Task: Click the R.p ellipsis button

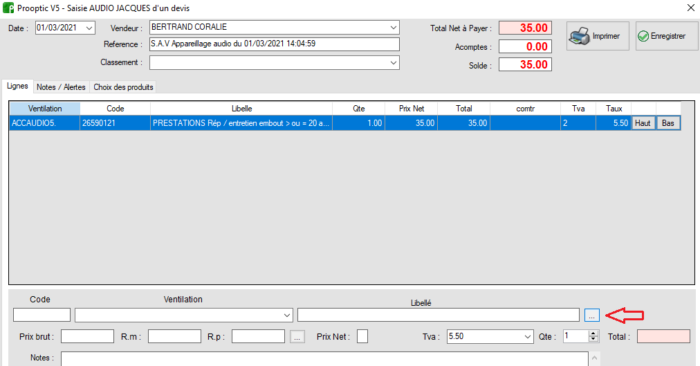Action: tap(297, 337)
